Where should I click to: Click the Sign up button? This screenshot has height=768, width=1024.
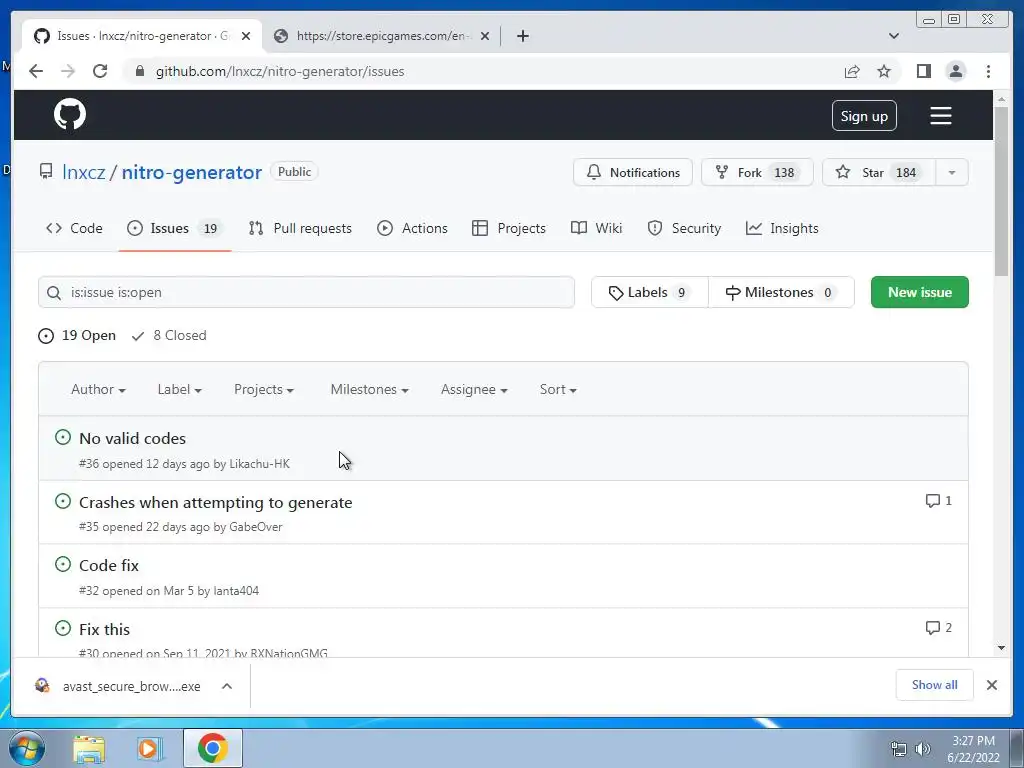(863, 116)
